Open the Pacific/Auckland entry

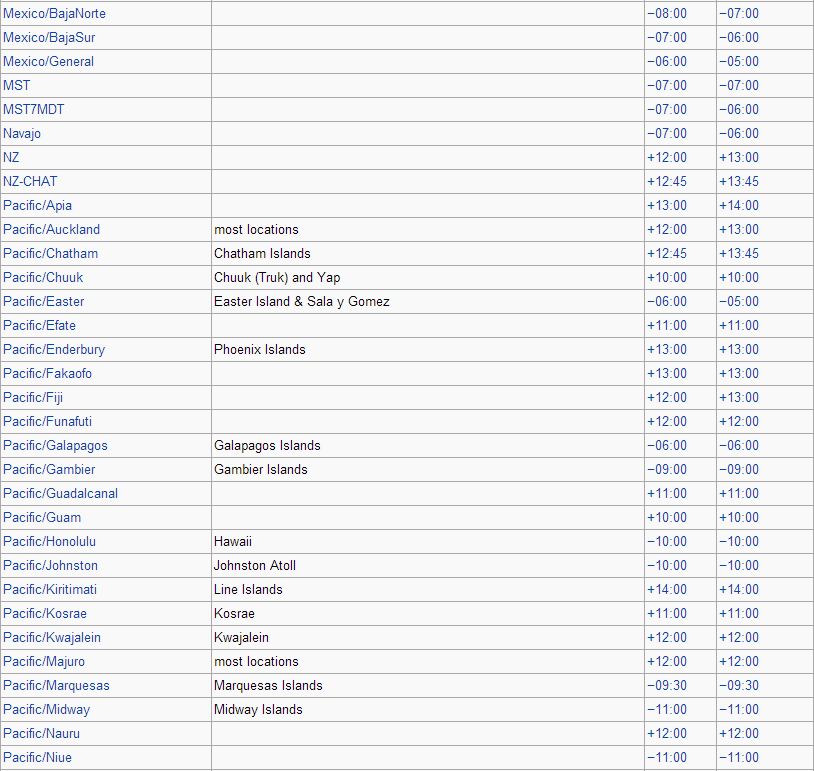(51, 229)
